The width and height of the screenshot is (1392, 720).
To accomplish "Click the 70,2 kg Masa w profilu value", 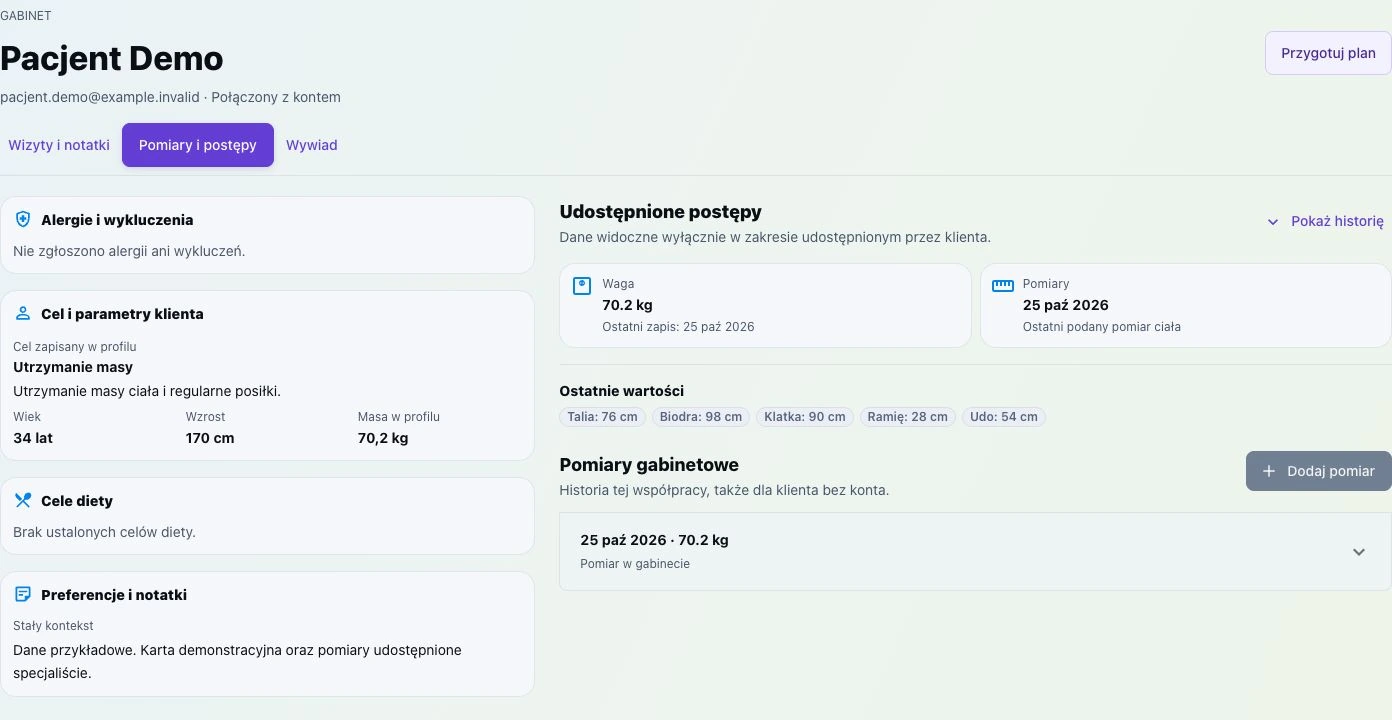I will pos(383,438).
